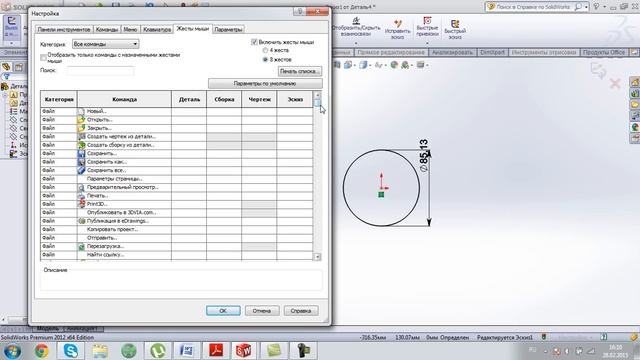Image resolution: width=640 pixels, height=360 pixels.
Task: Open Google Chrome from the taskbar
Action: [x=41, y=350]
